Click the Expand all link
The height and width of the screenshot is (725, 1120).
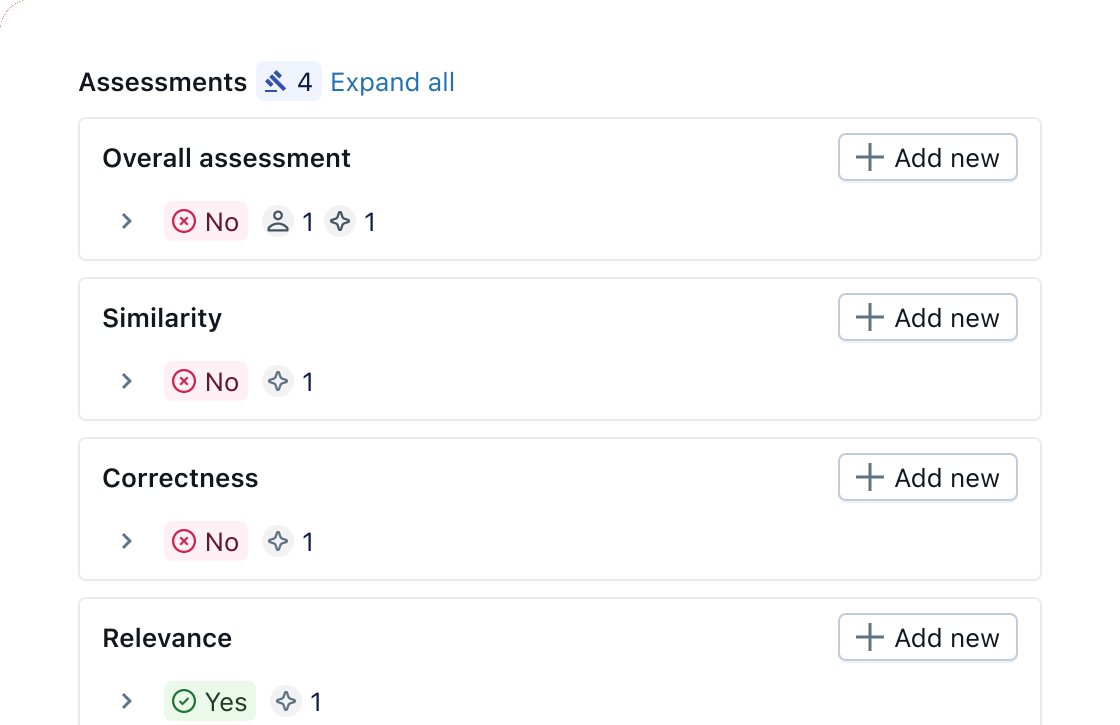click(x=392, y=81)
